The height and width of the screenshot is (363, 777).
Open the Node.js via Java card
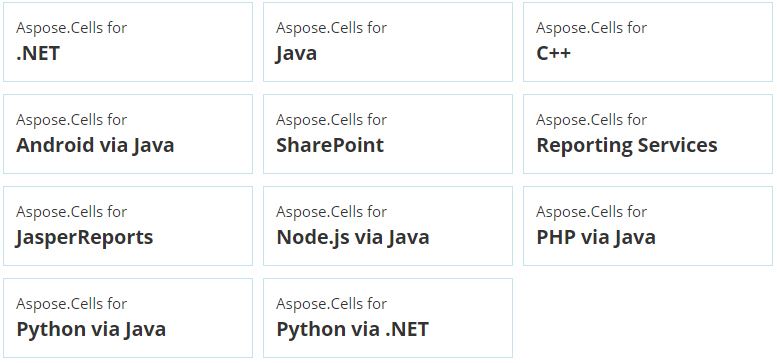pos(388,226)
